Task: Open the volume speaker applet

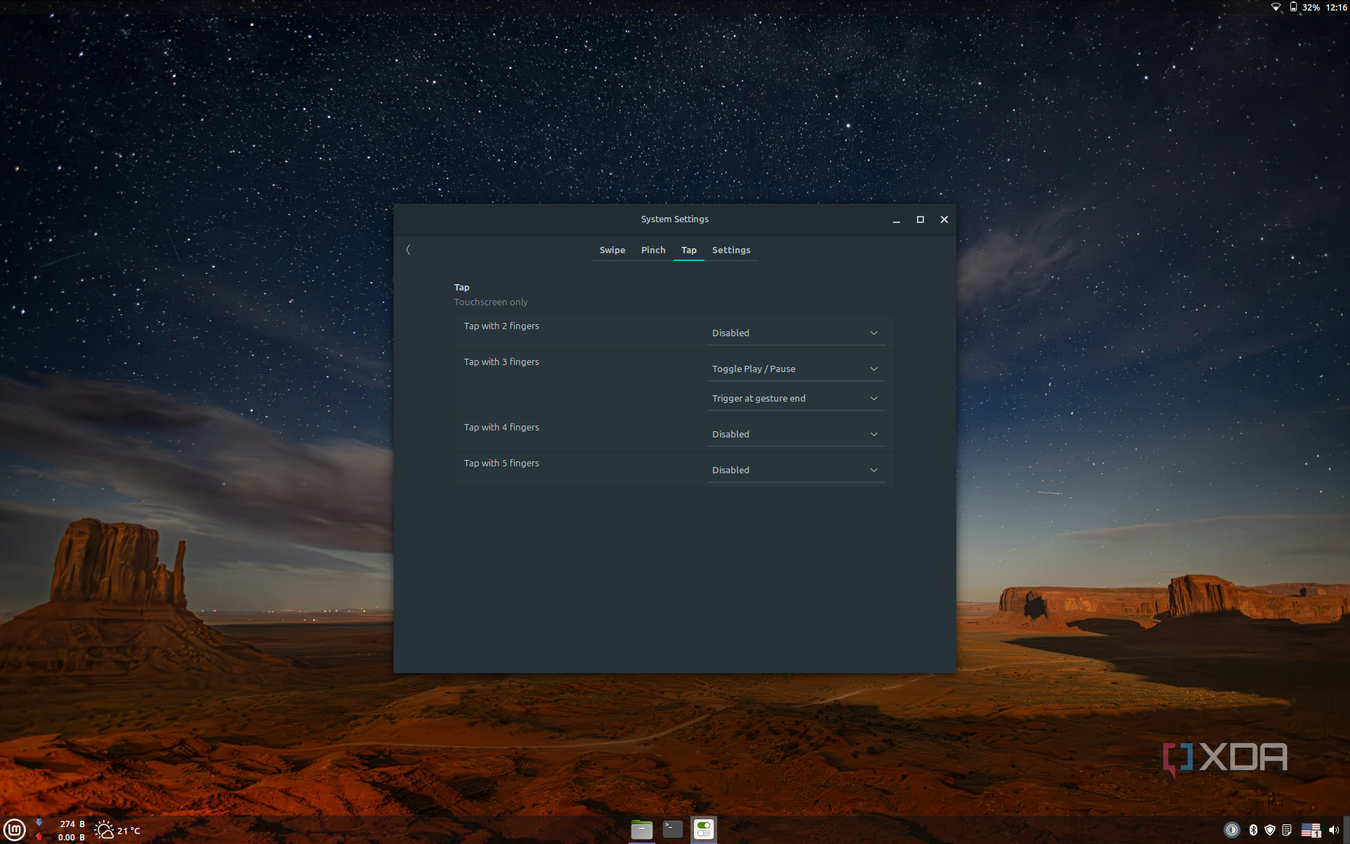Action: click(x=1334, y=830)
